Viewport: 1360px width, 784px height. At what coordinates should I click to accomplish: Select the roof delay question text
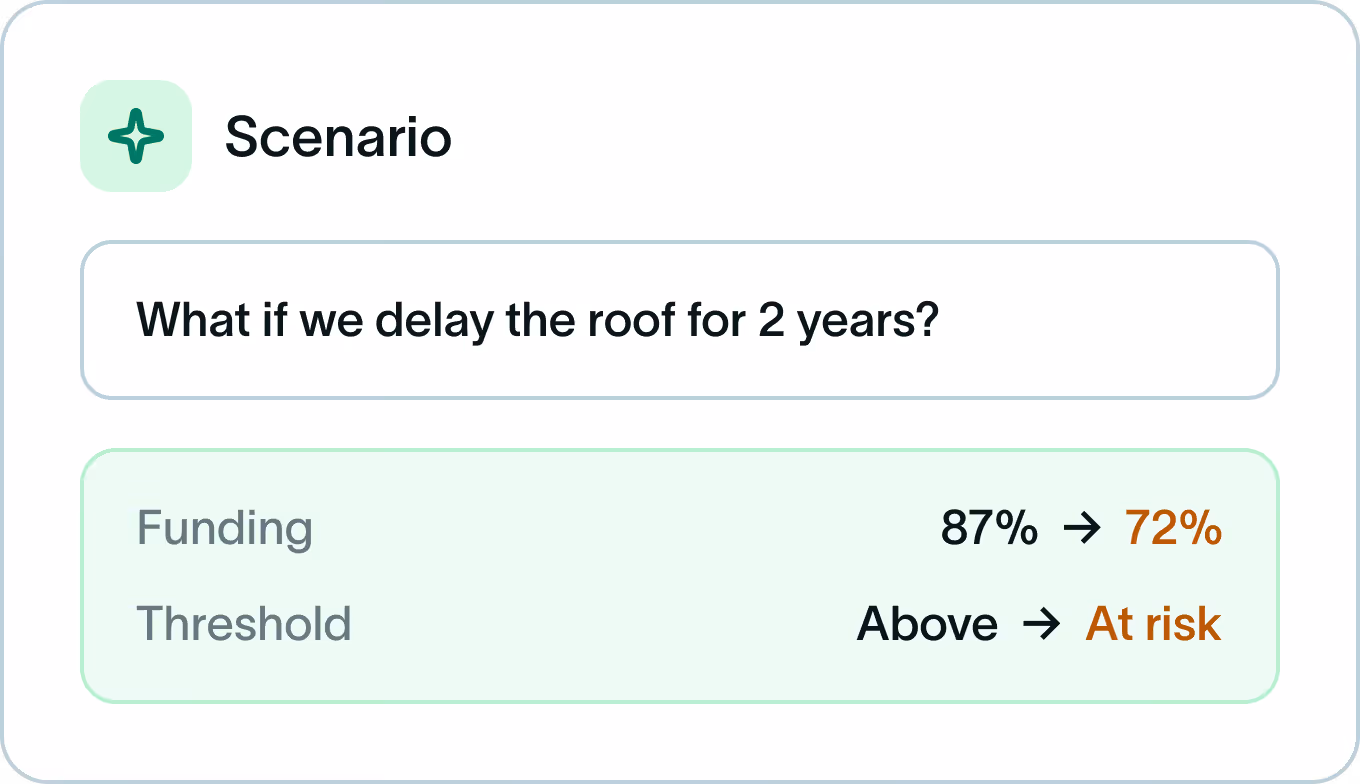[x=537, y=320]
